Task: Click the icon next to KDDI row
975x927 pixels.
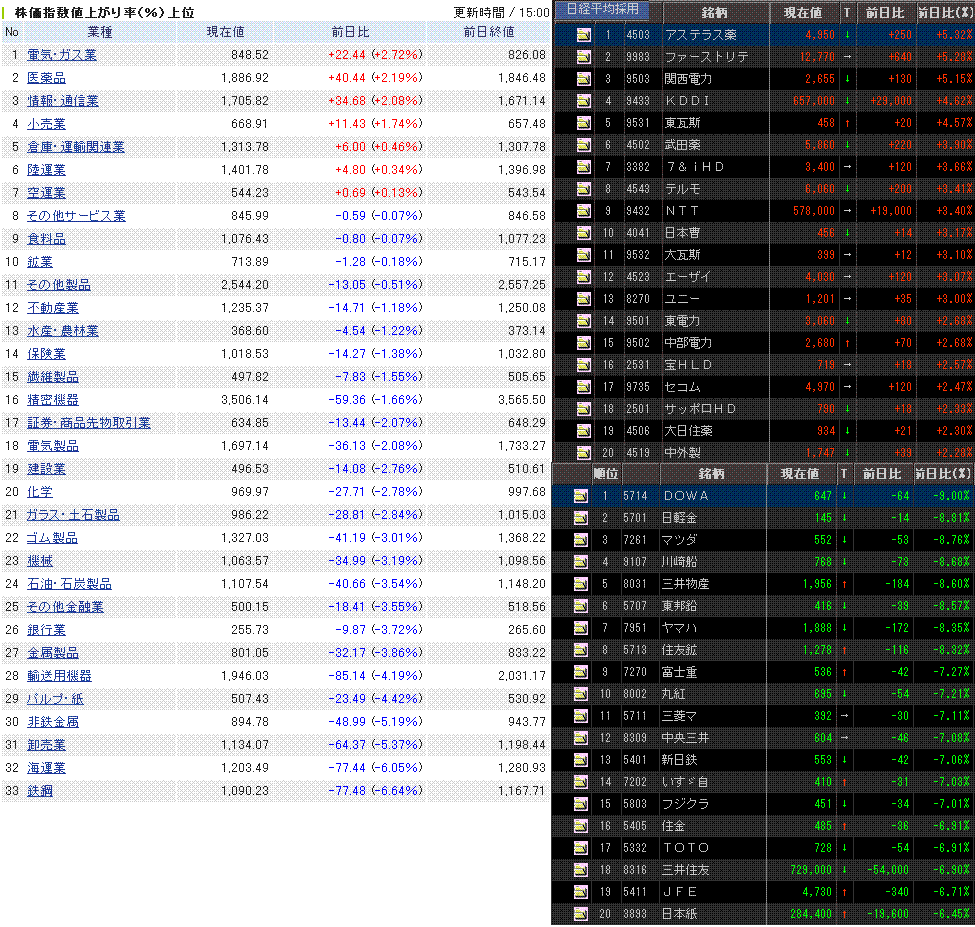Action: 583,101
